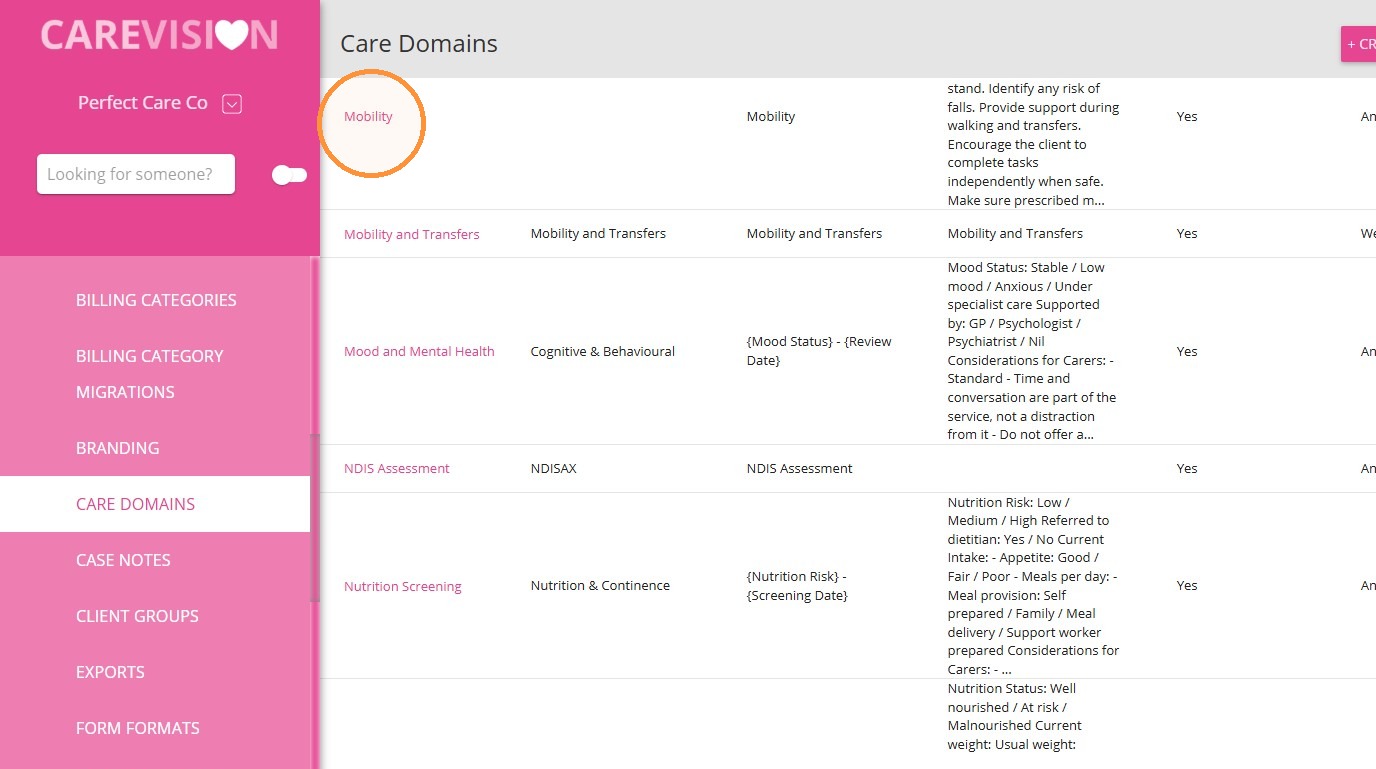Open the Perfect Care Co dropdown chevron
1376x769 pixels.
click(x=232, y=103)
